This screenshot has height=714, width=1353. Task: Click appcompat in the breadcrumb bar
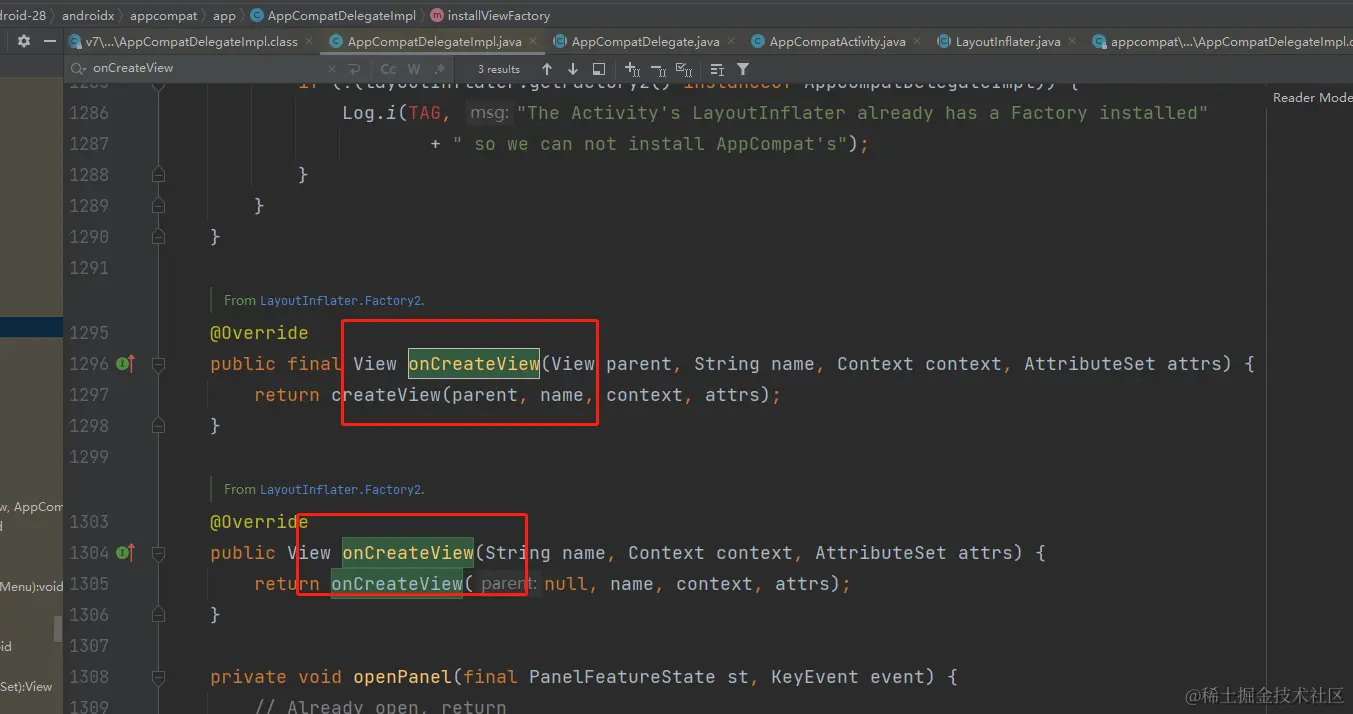click(163, 15)
